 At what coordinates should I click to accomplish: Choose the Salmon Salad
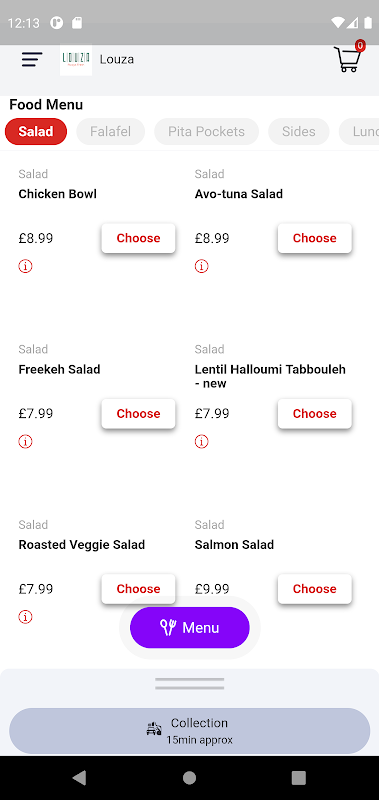tap(315, 589)
